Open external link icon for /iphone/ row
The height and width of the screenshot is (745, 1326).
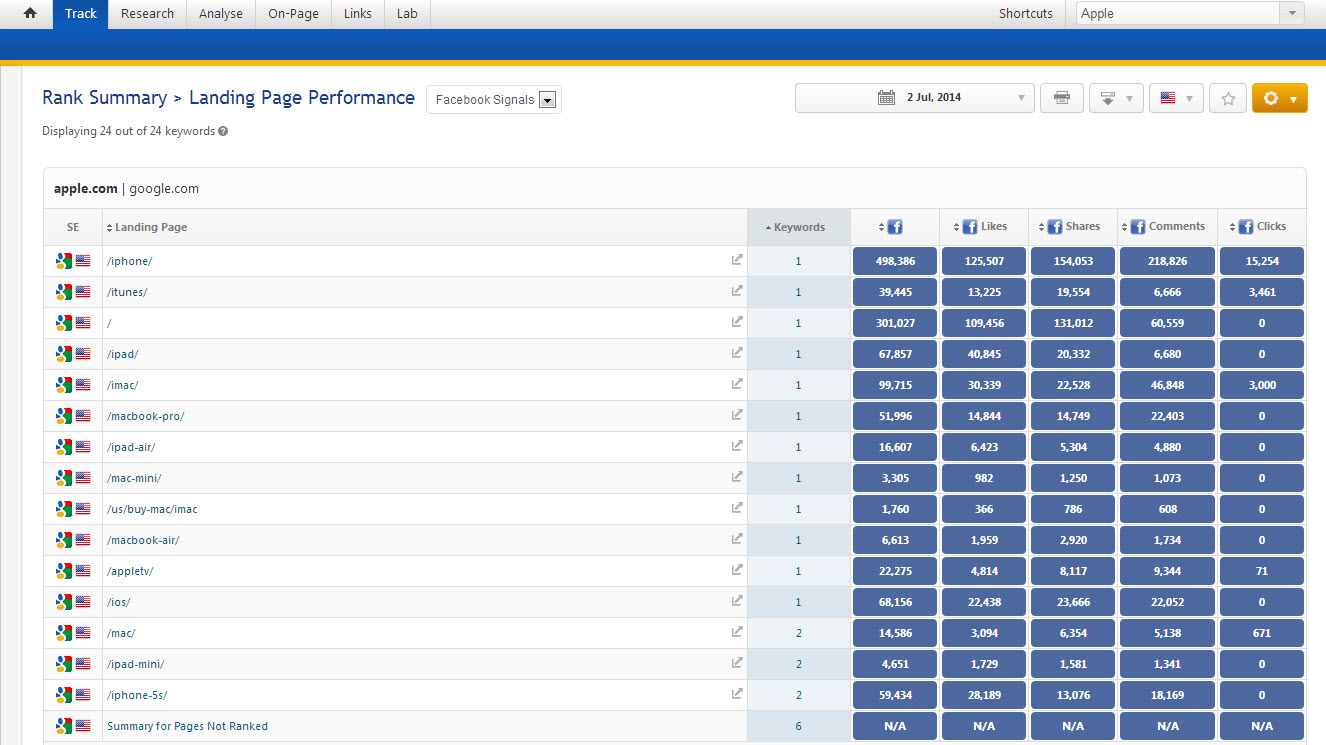pos(737,260)
